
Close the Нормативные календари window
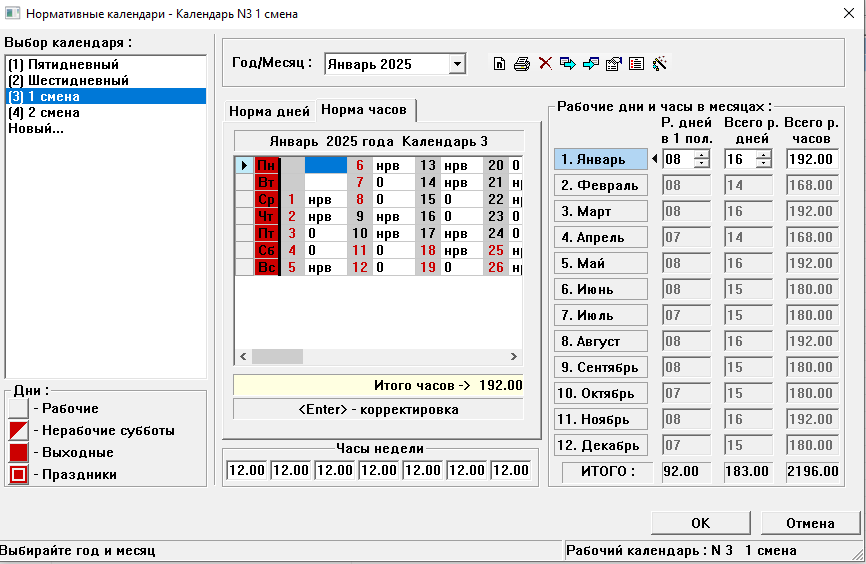pyautogui.click(x=849, y=13)
